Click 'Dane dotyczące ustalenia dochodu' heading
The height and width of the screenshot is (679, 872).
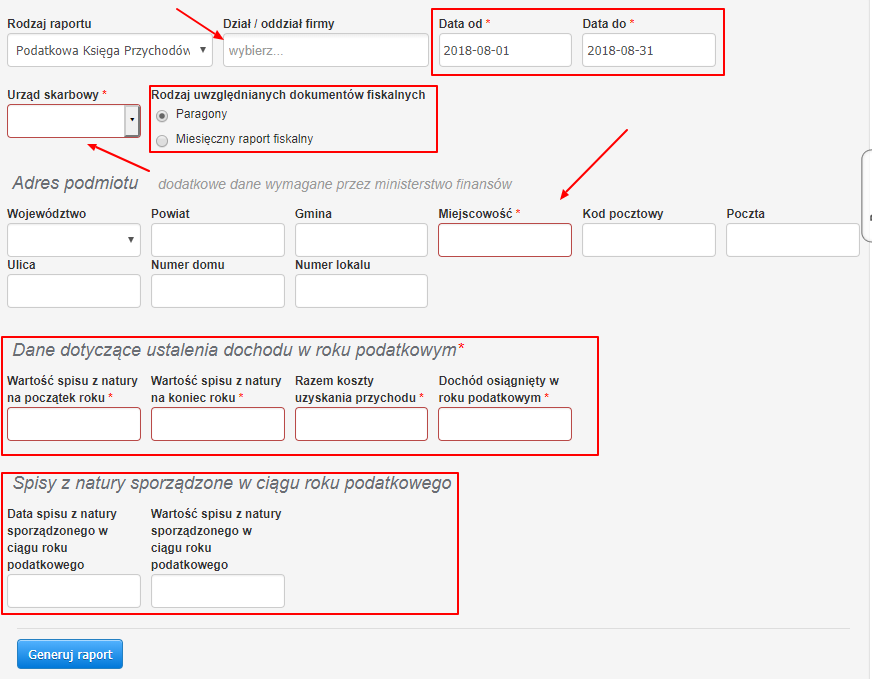pos(237,350)
